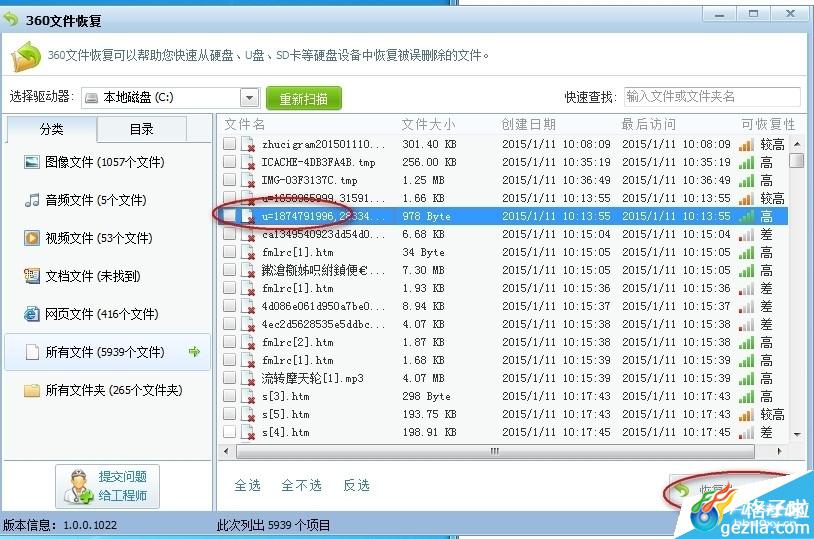This screenshot has height=539, width=814.
Task: Click the 全不选 link
Action: pyautogui.click(x=302, y=486)
